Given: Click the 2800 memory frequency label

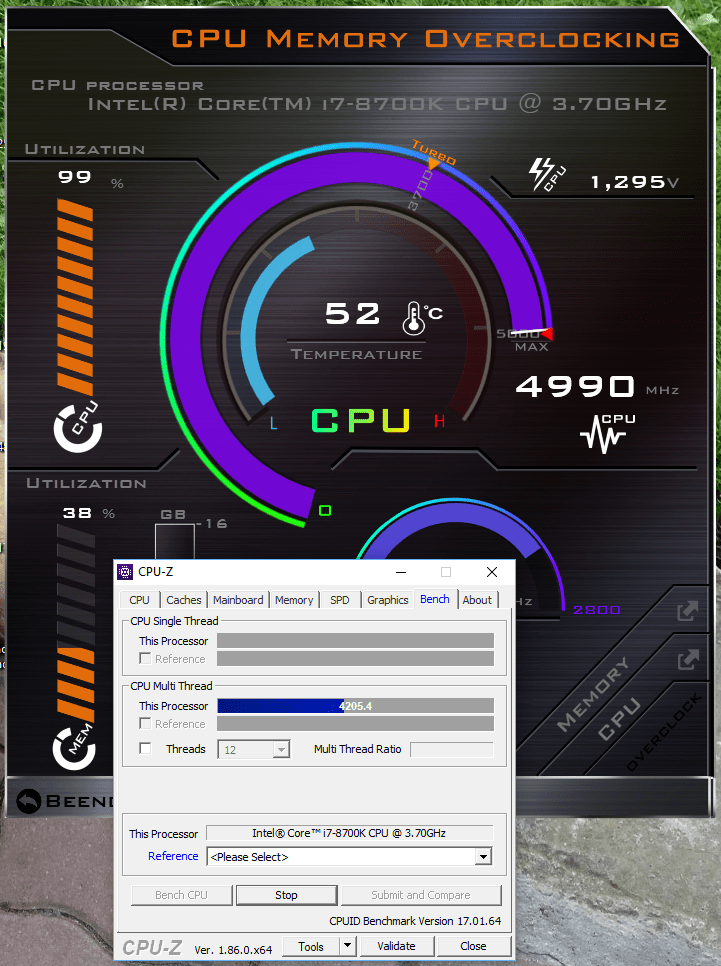Looking at the screenshot, I should pos(597,610).
